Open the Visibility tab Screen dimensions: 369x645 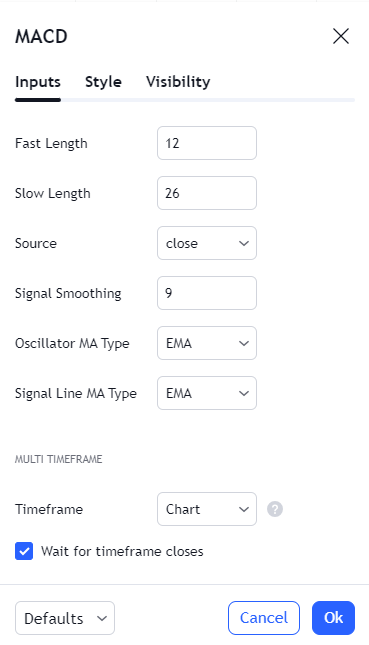[x=178, y=82]
